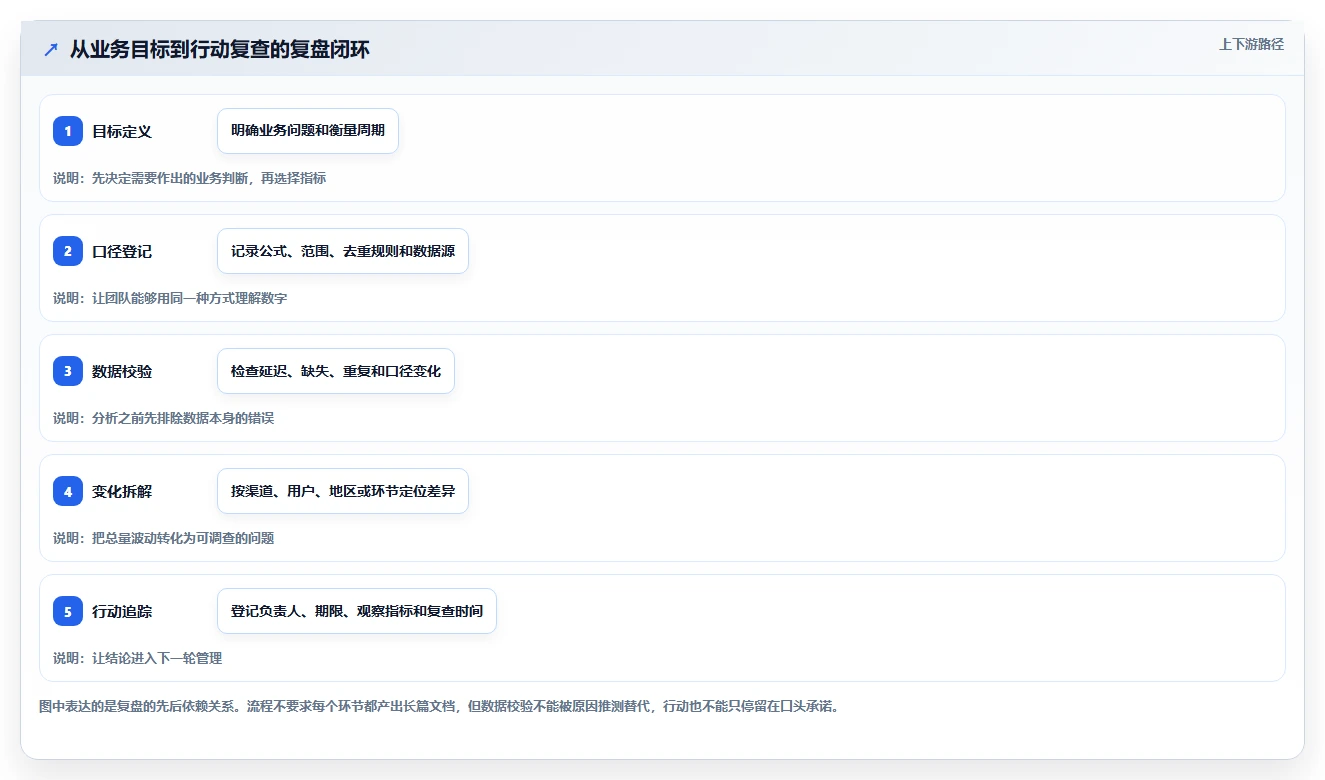
Task: Click the number 4 step badge
Action: tap(68, 491)
